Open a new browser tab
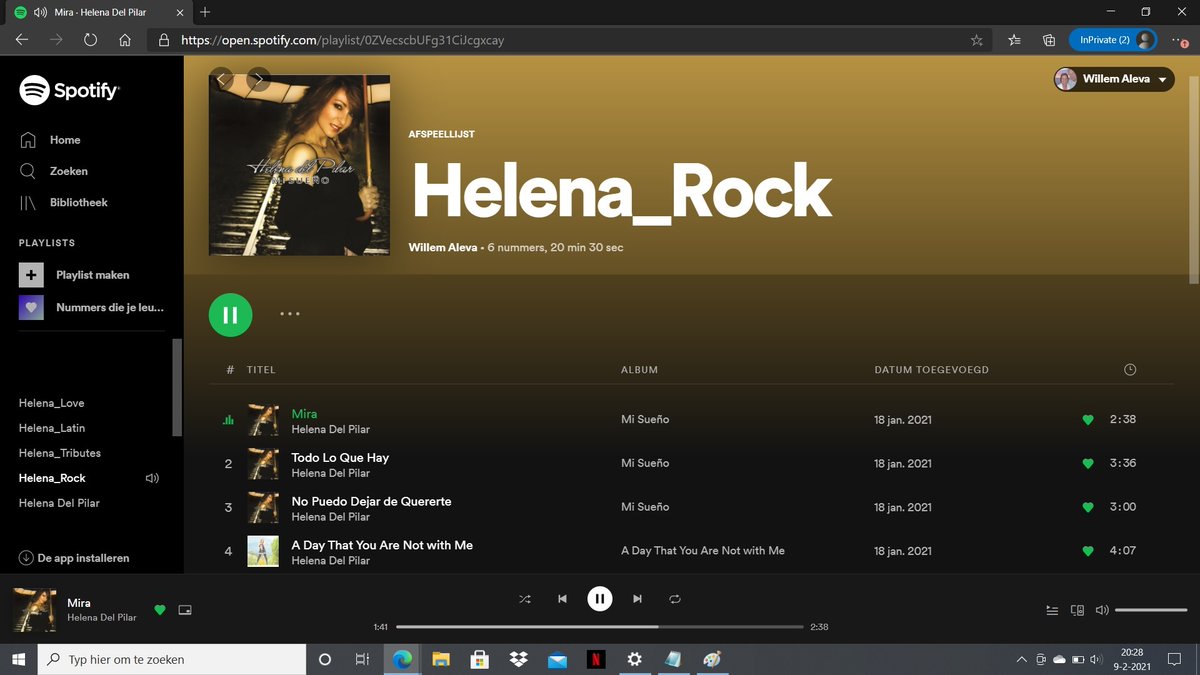1200x675 pixels. coord(204,12)
